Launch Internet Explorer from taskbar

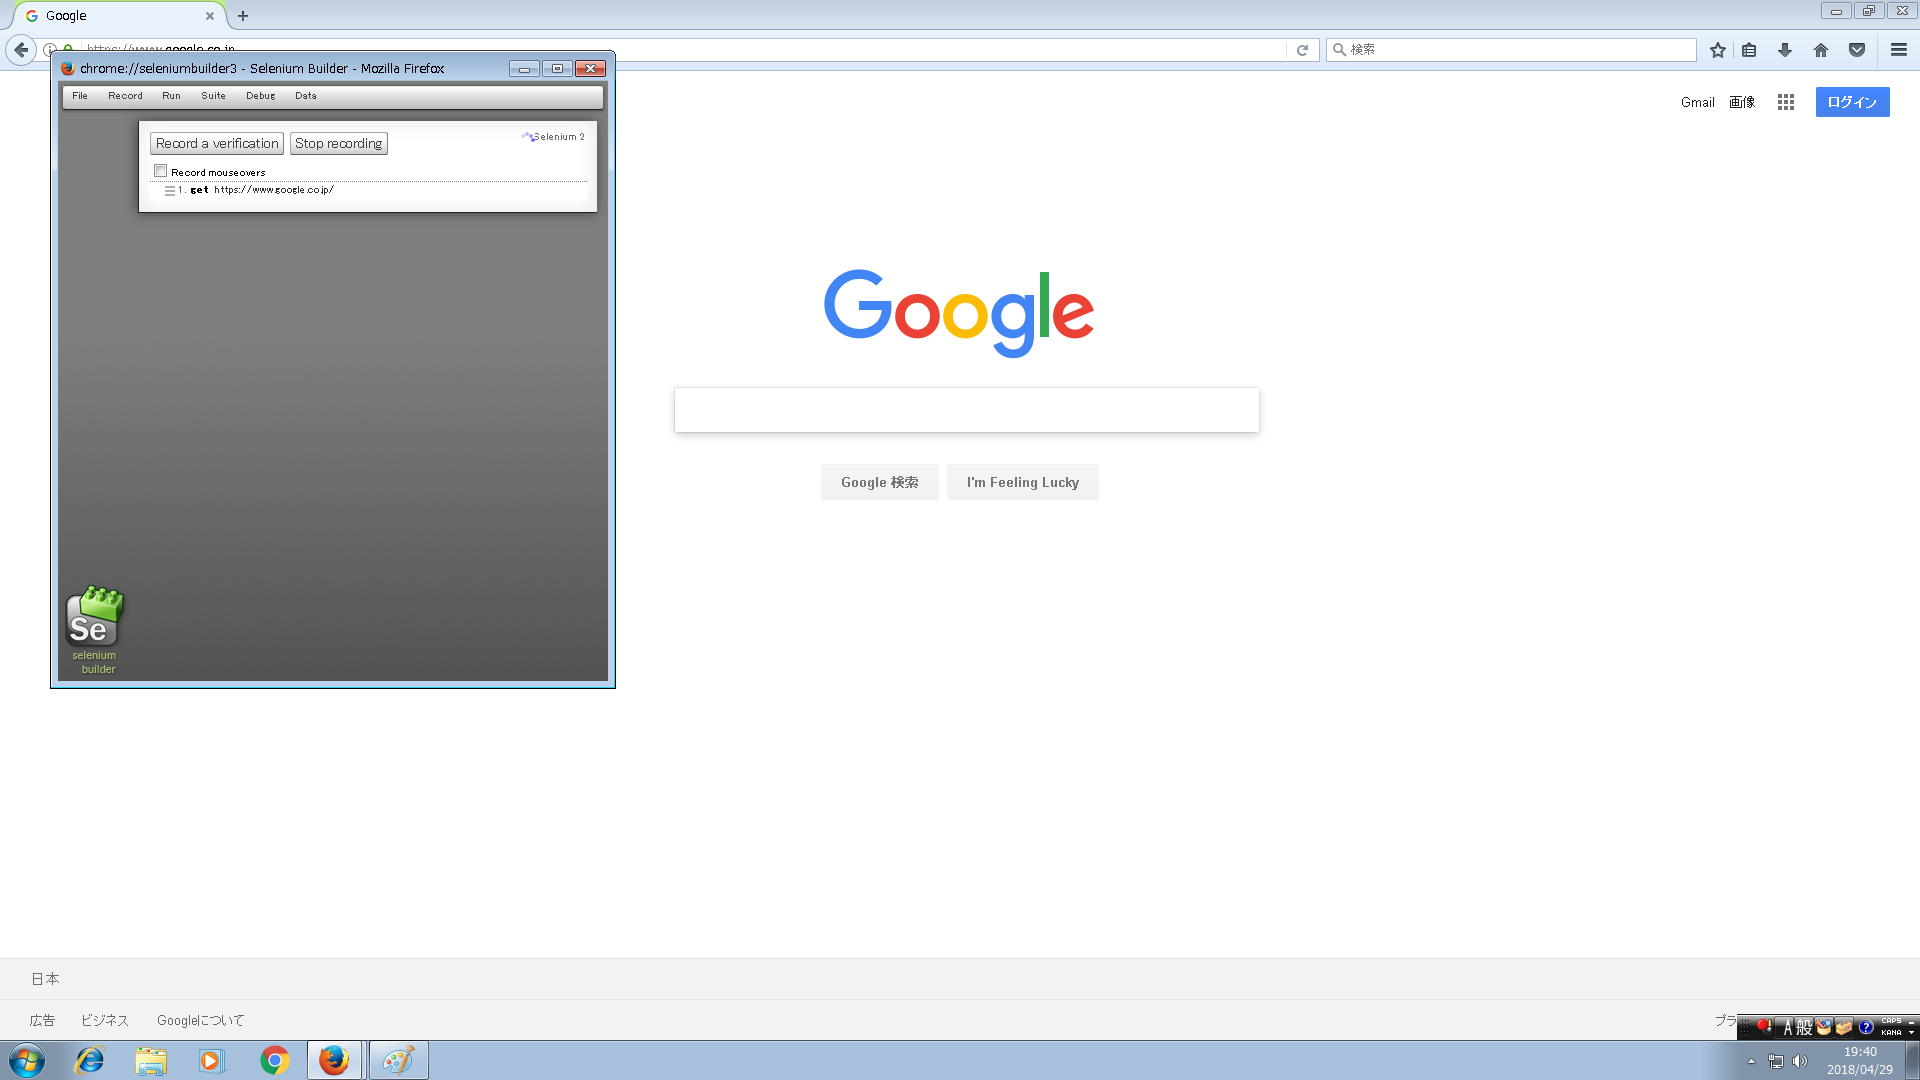tap(90, 1060)
